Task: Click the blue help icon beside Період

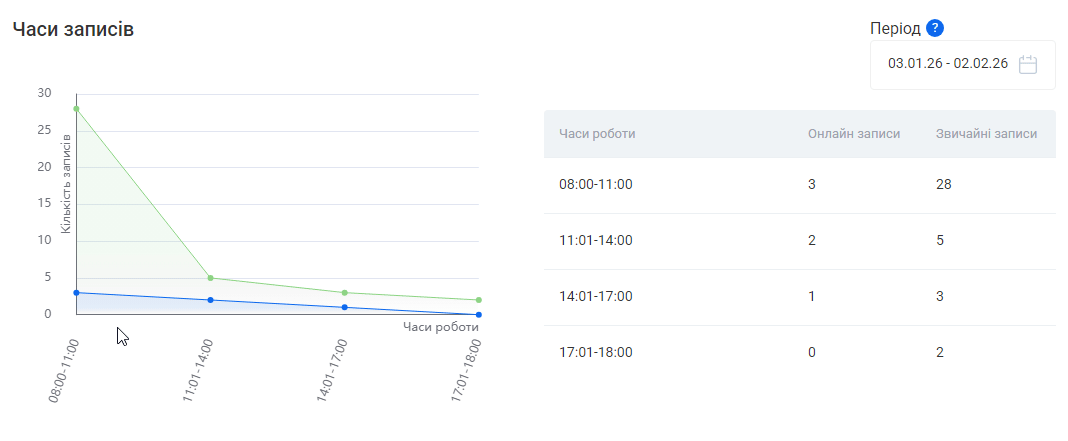Action: point(935,28)
